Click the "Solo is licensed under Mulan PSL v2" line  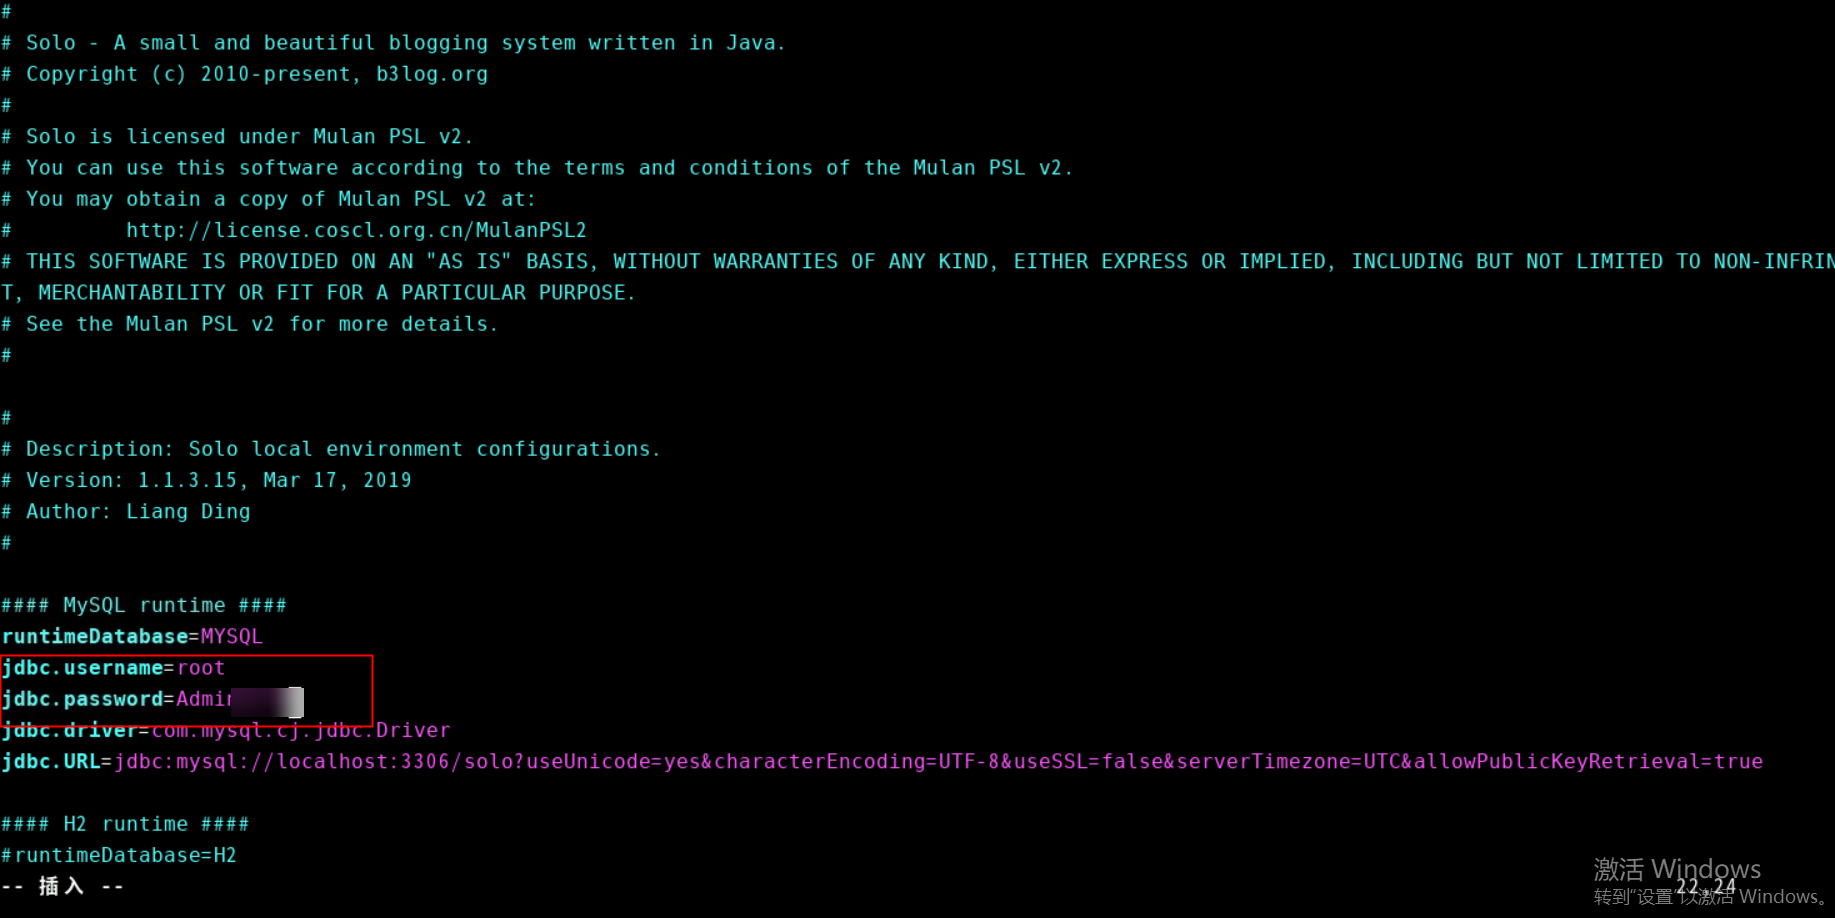248,136
